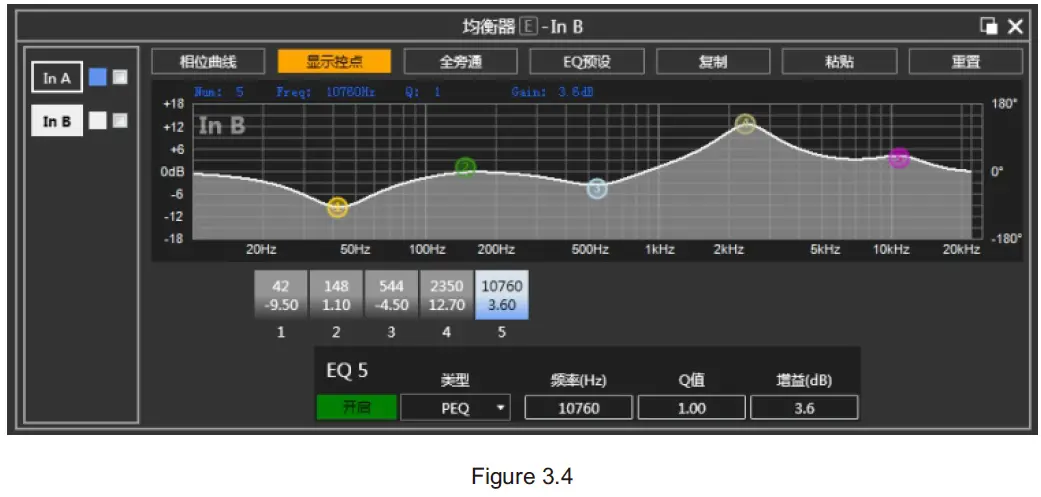Open the EQ预设 presets button
Viewport: 1041px width, 497px height.
click(586, 62)
